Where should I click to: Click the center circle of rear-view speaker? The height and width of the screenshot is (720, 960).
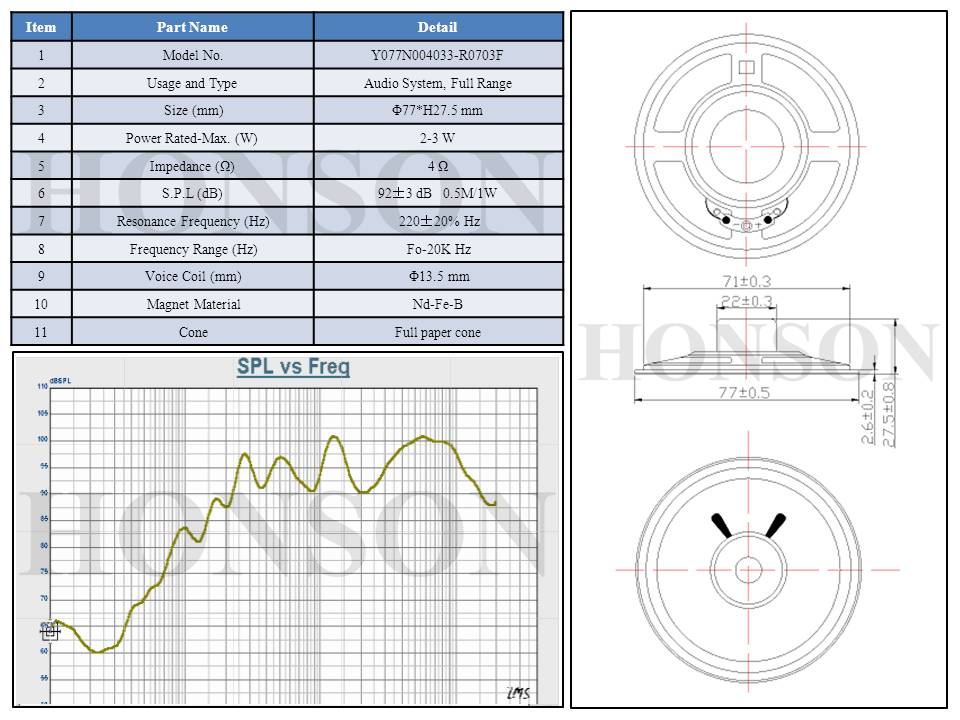[748, 570]
